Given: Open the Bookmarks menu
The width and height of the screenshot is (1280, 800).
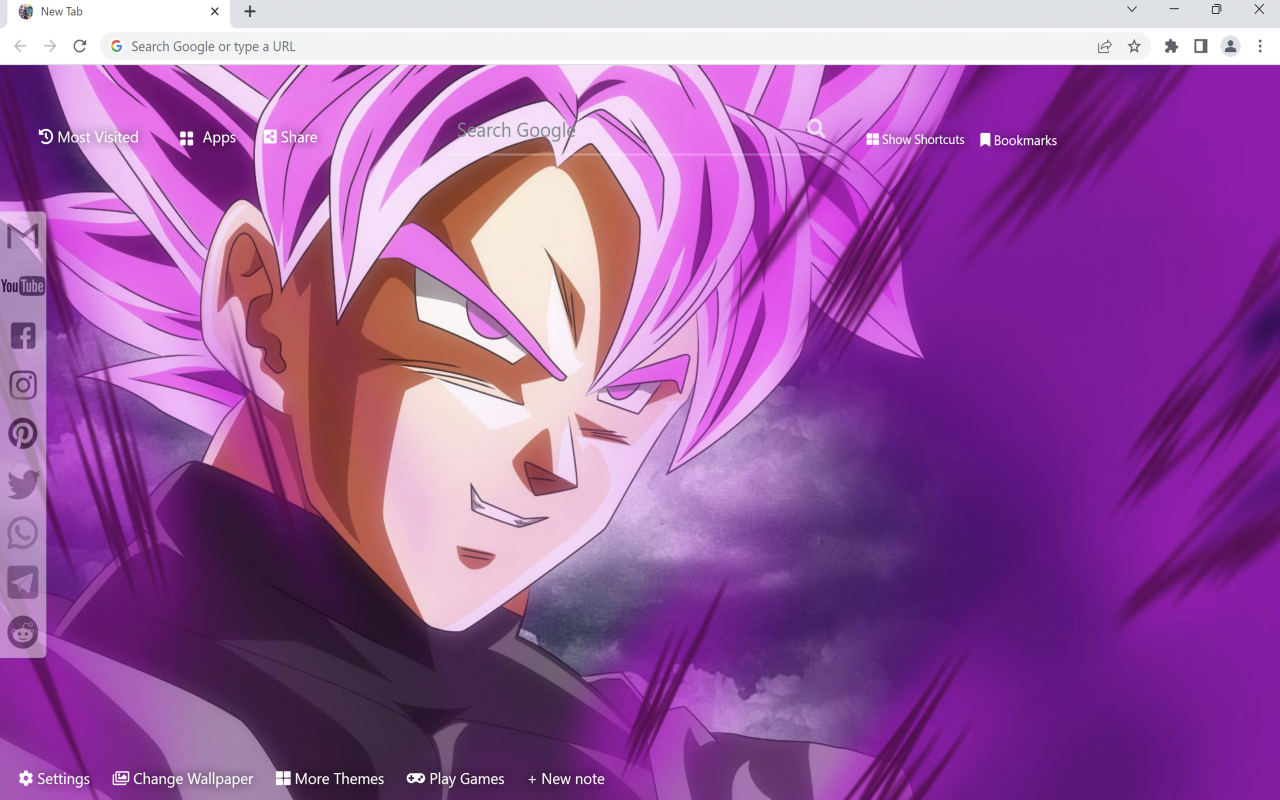Looking at the screenshot, I should click(x=1018, y=140).
